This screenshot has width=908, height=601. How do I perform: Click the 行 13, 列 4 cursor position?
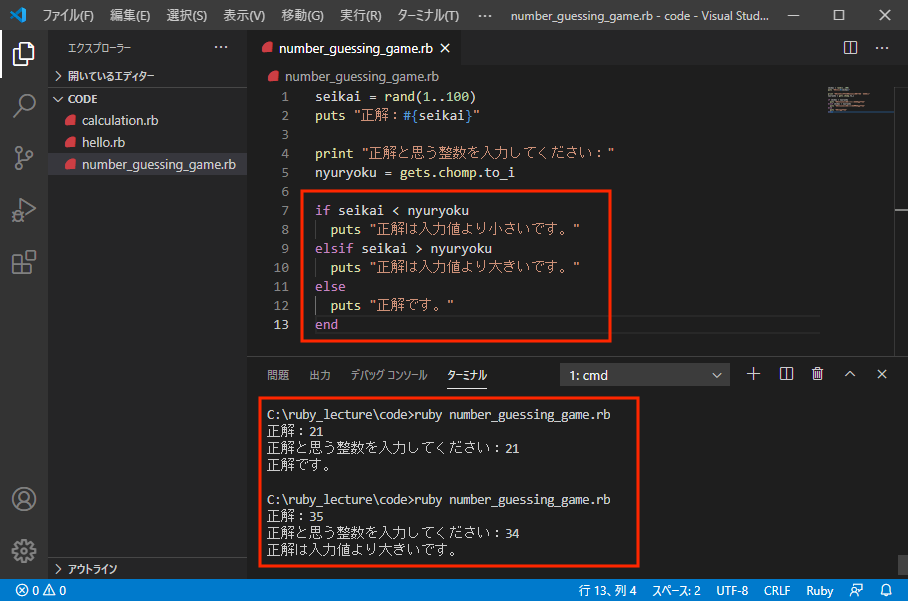pyautogui.click(x=607, y=591)
